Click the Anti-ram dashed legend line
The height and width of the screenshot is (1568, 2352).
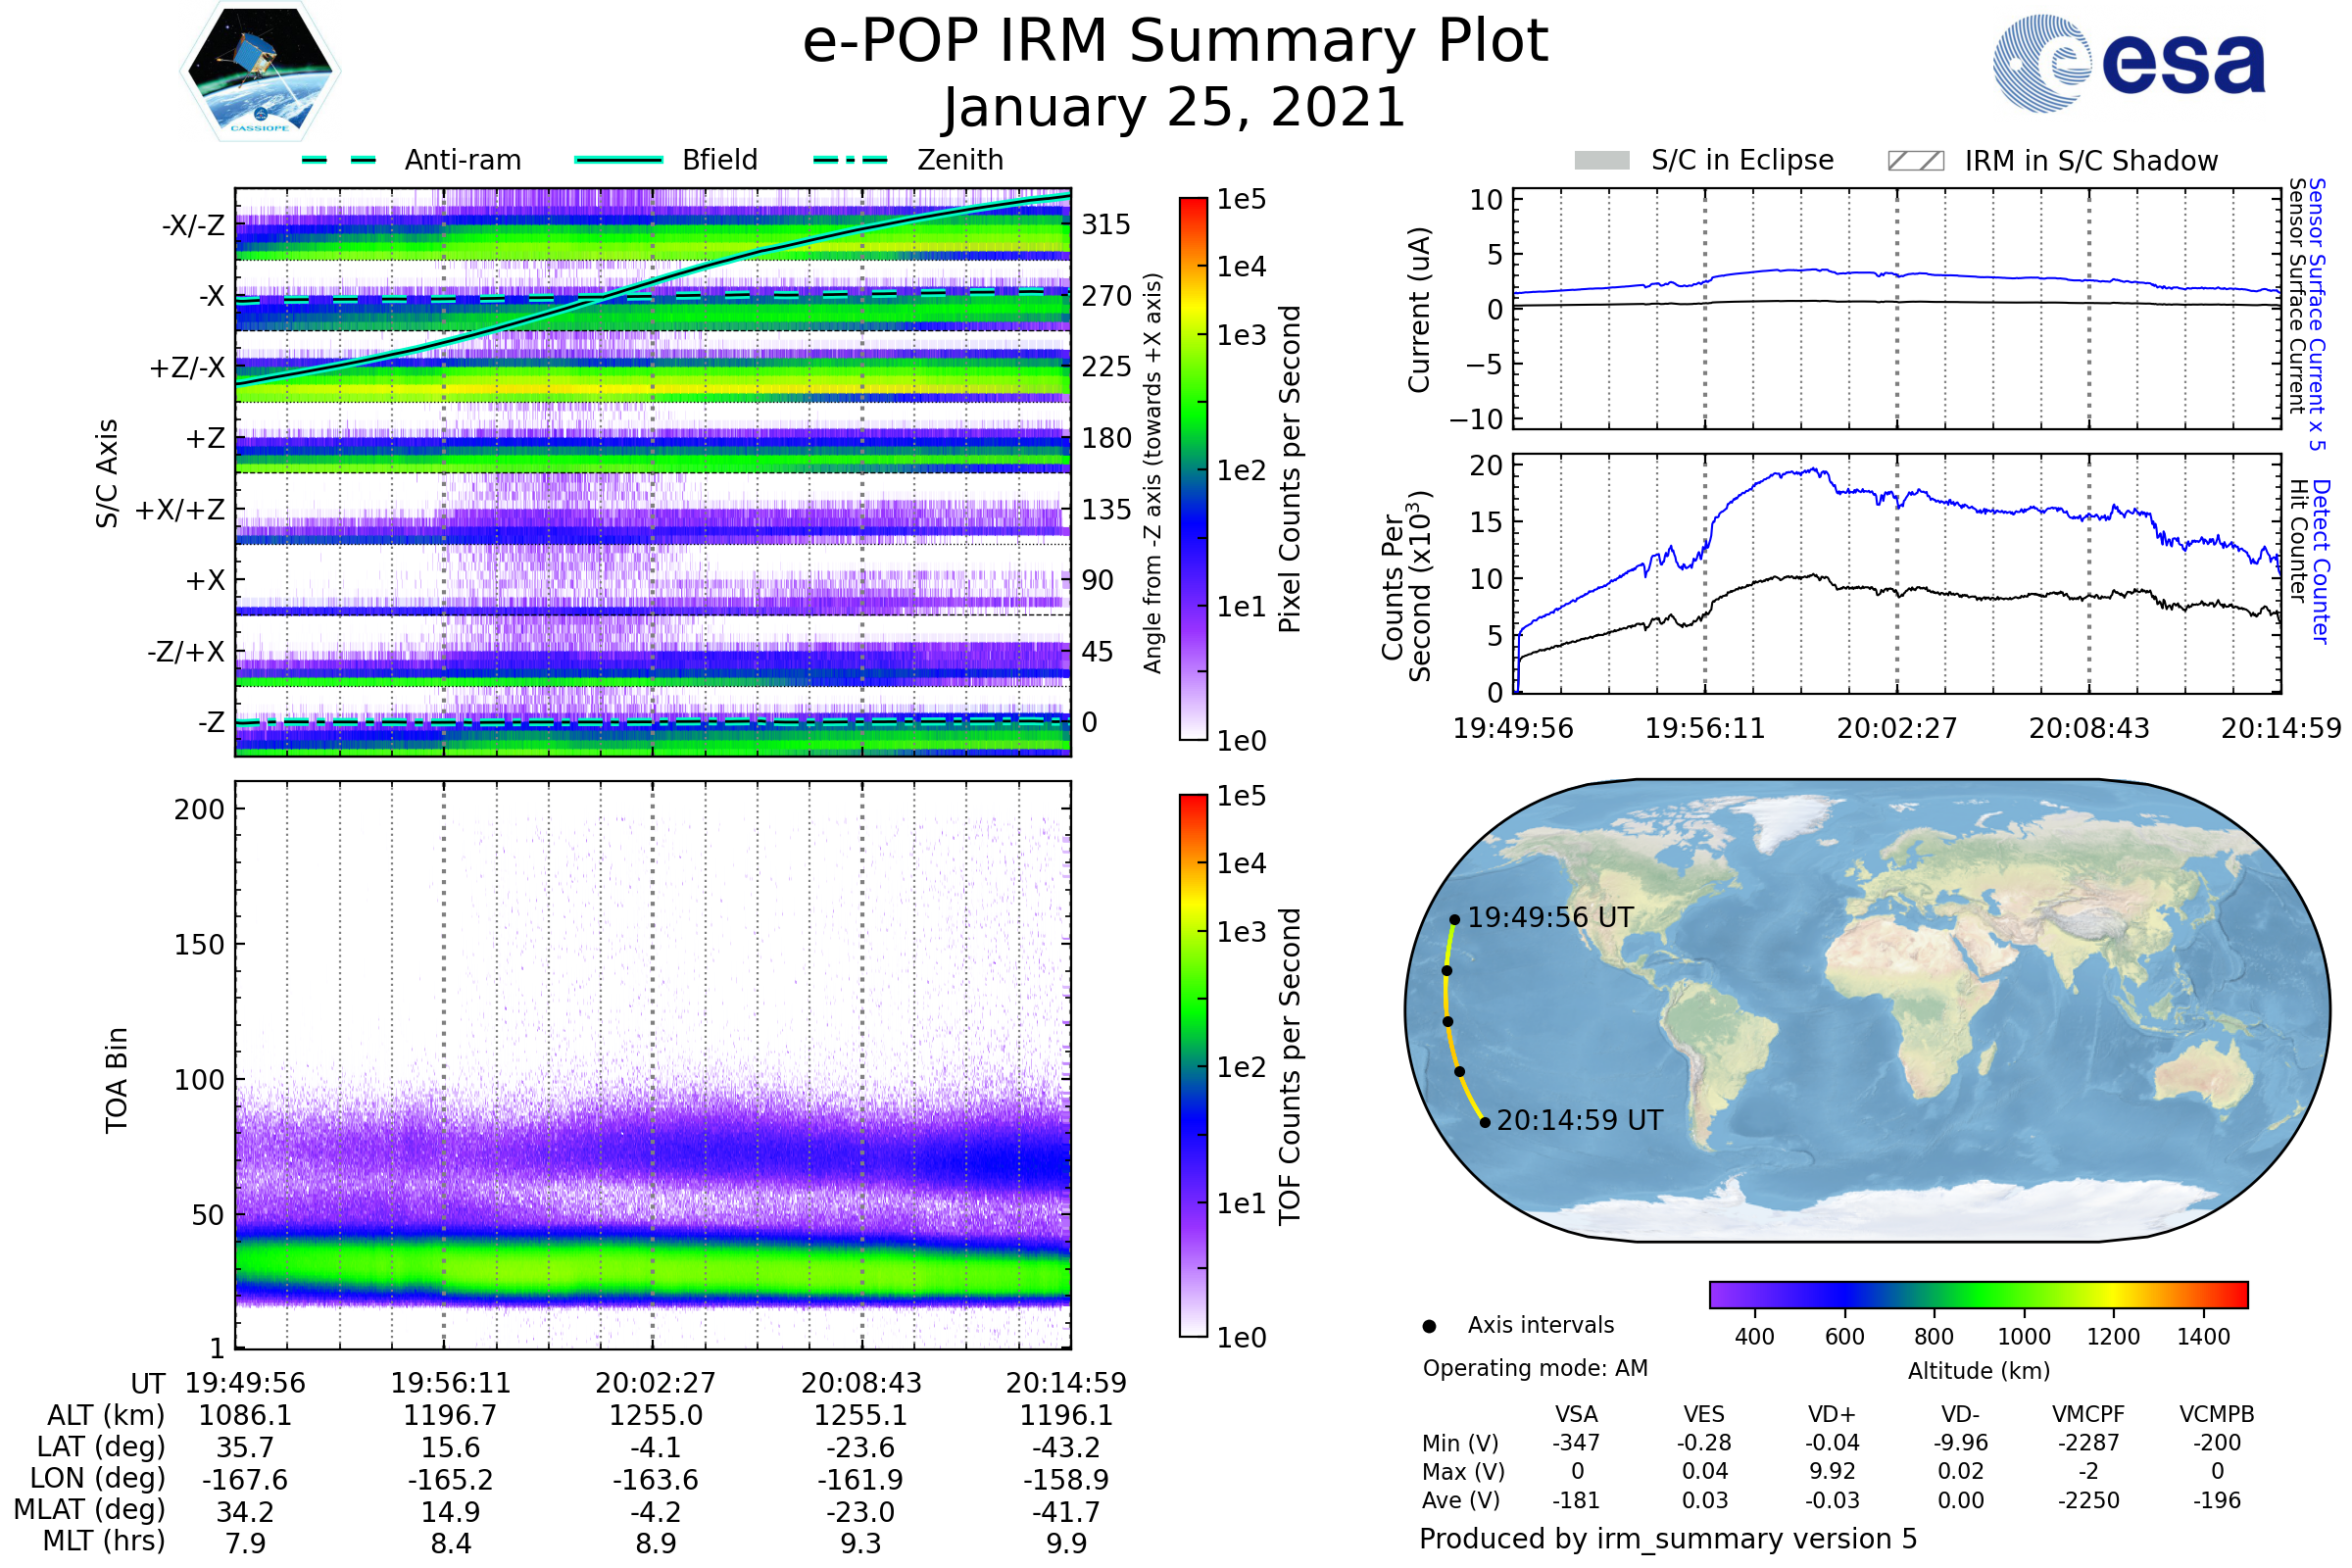pos(339,160)
